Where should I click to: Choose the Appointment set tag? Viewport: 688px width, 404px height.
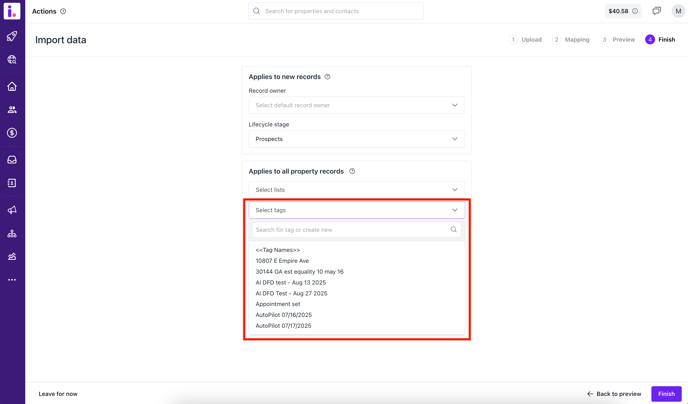point(278,304)
